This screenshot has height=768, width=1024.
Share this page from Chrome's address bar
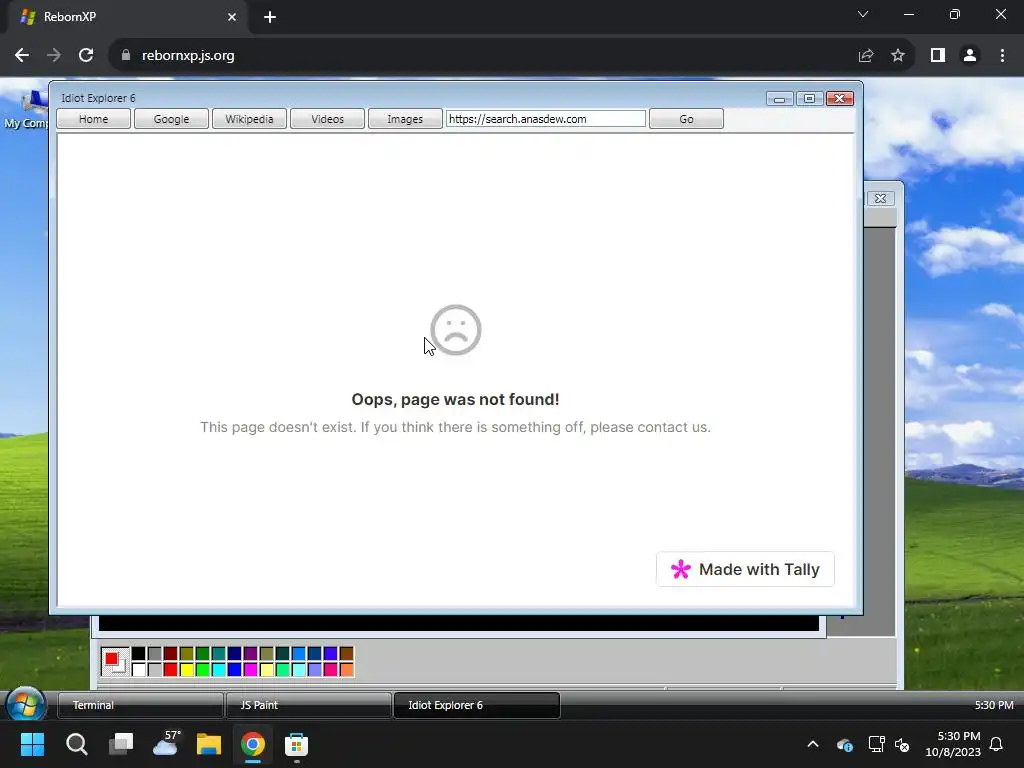[866, 56]
